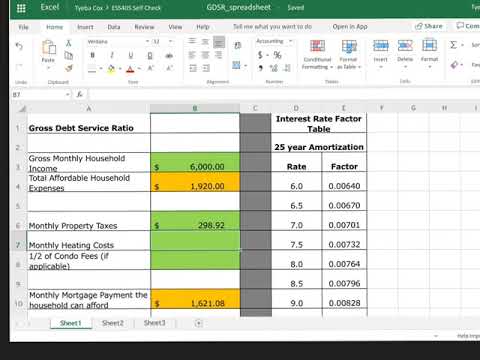Click the Undo arrow icon
Screen dimensions: 480x360
click(19, 46)
